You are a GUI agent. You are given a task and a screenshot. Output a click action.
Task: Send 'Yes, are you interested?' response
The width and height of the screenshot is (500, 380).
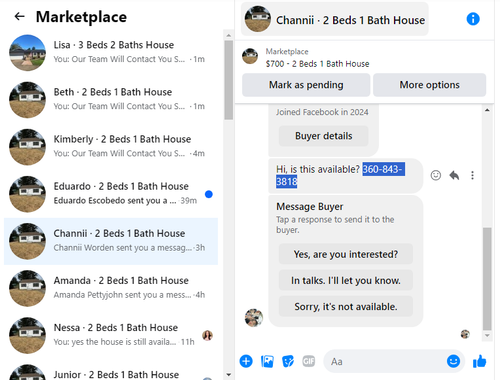(x=346, y=254)
